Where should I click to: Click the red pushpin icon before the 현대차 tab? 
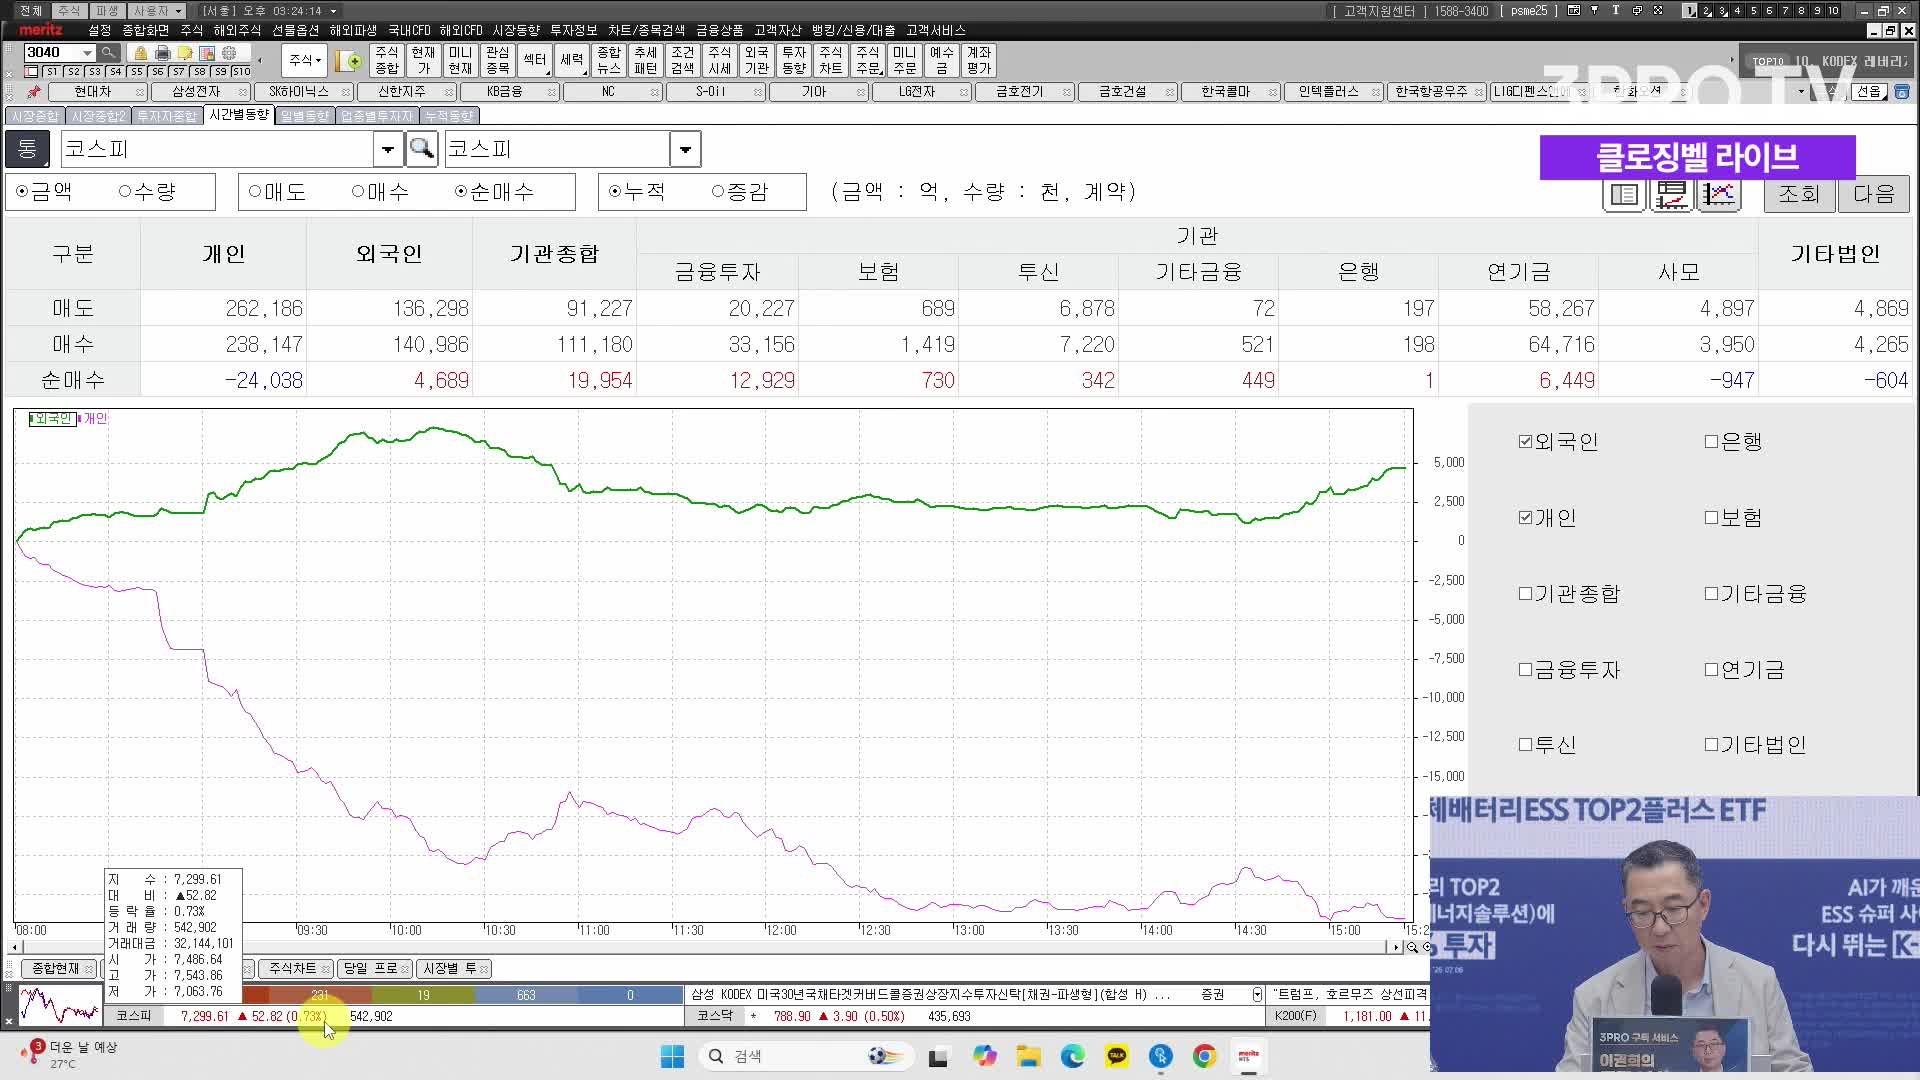34,92
